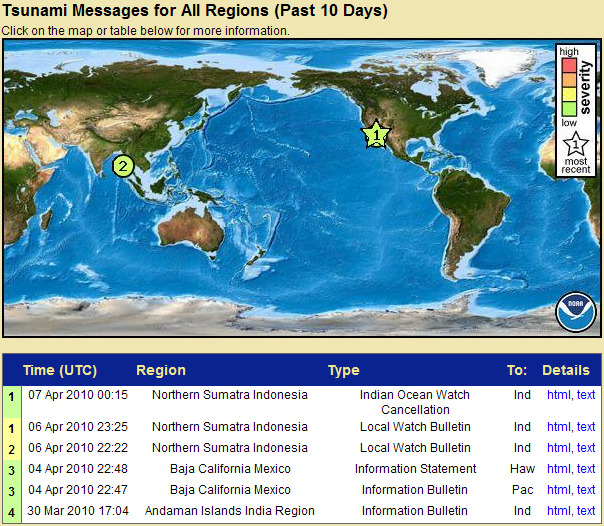Open html details for 30 Mar 17:04 bulletin
Viewport: 604px width, 526px height.
coord(559,511)
